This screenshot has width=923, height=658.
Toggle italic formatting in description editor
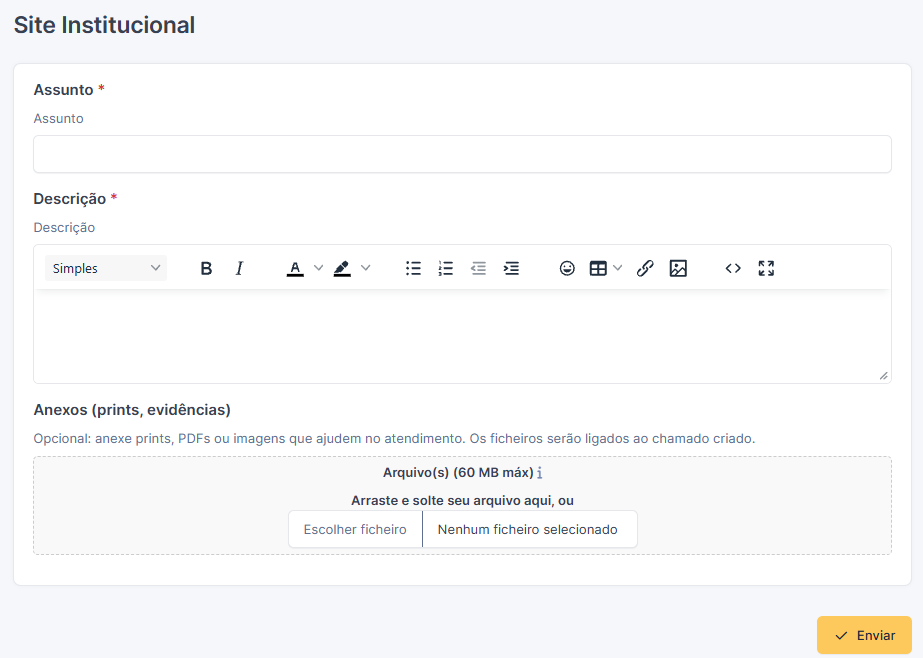tap(239, 268)
